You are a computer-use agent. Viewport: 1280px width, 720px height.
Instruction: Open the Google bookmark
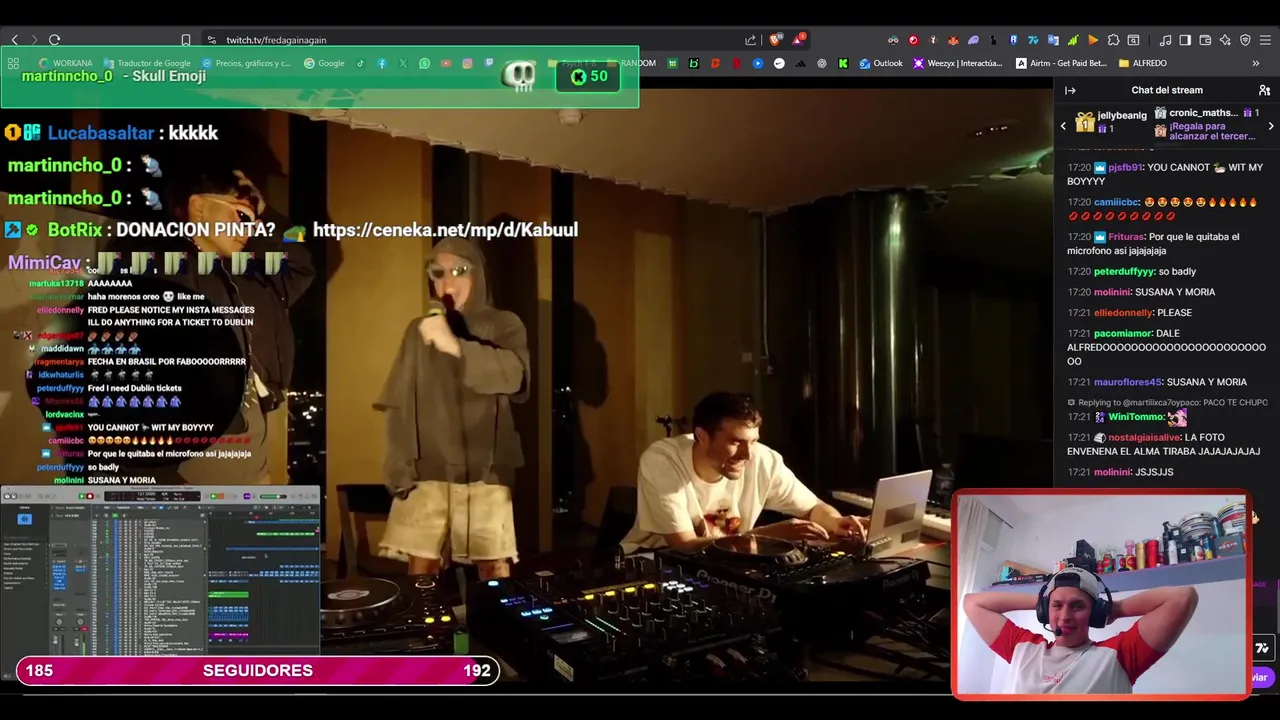point(324,63)
